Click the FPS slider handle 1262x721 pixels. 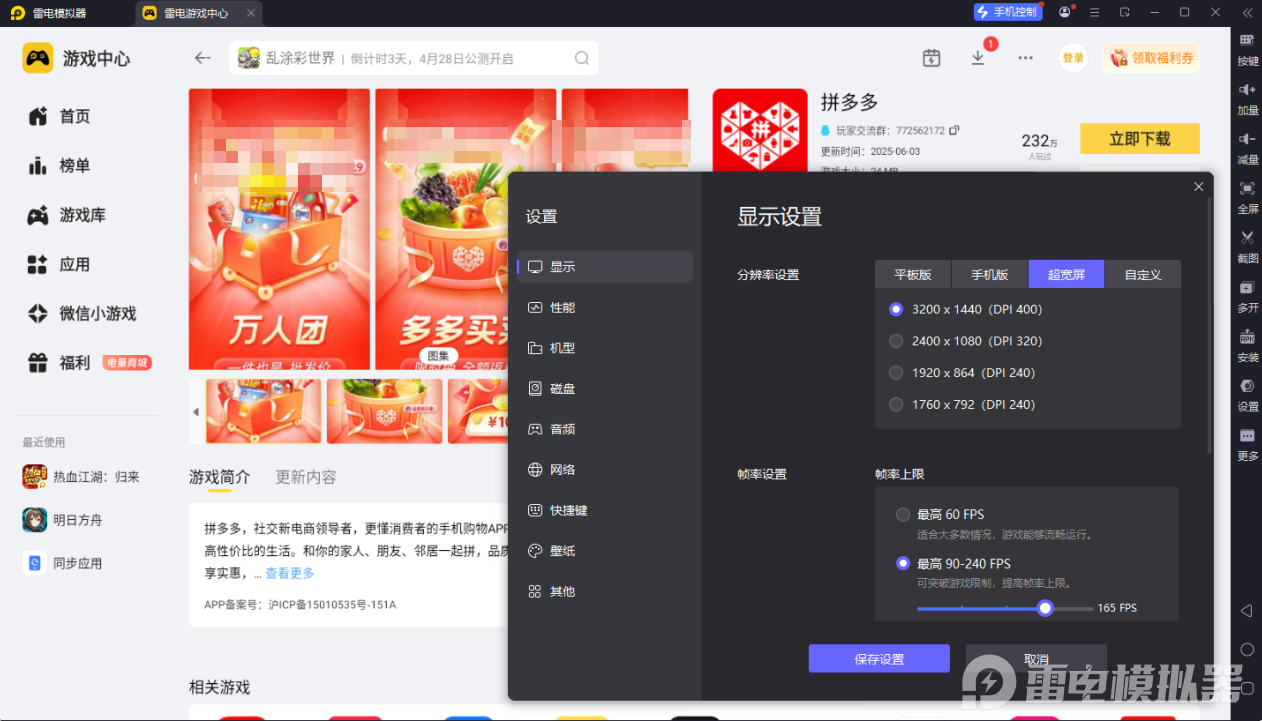[x=1045, y=608]
